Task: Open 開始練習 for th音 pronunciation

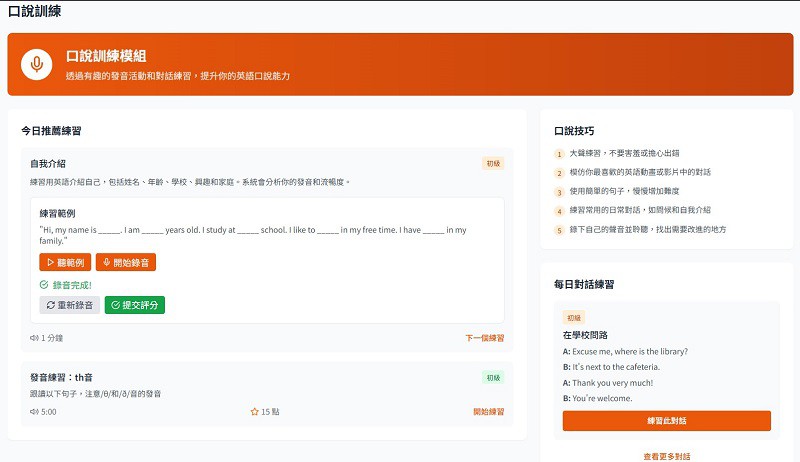Action: pyautogui.click(x=488, y=411)
